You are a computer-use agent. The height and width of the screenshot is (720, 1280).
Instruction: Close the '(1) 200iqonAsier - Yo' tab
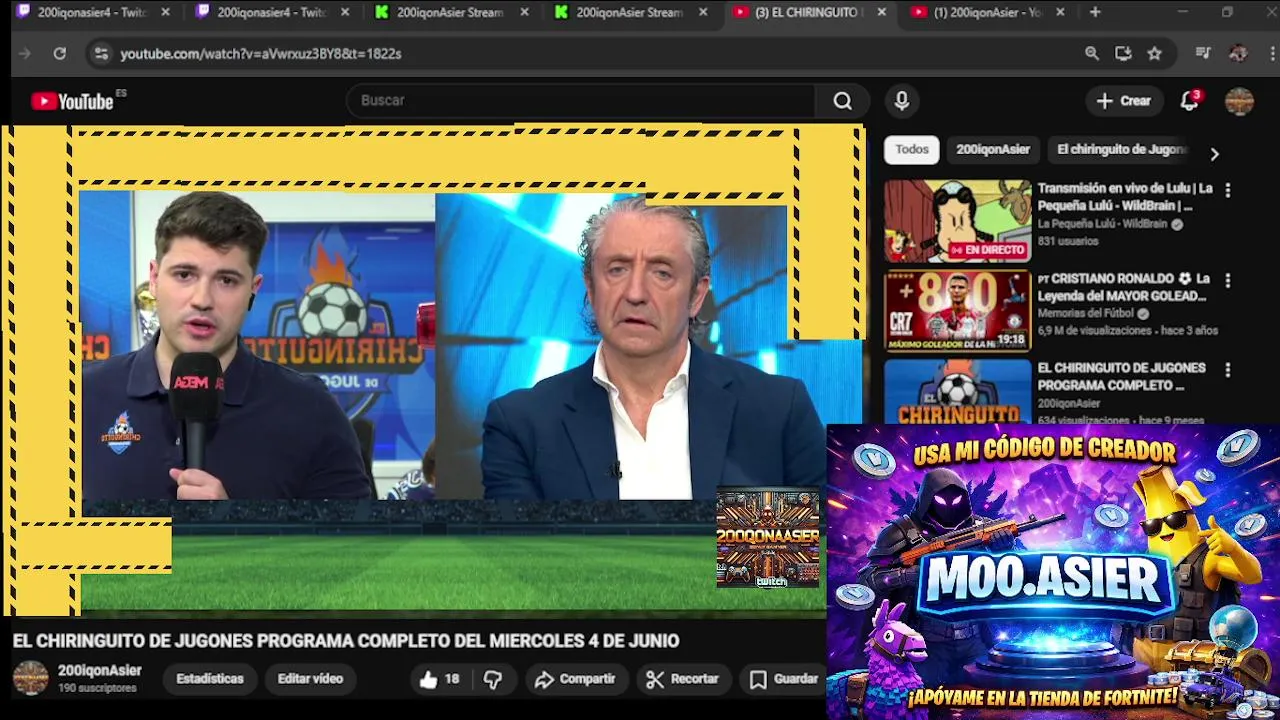pos(1060,12)
